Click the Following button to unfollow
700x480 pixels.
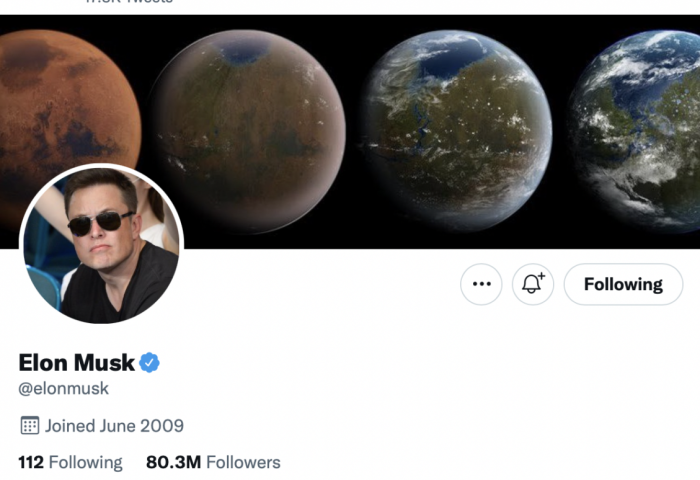click(623, 284)
